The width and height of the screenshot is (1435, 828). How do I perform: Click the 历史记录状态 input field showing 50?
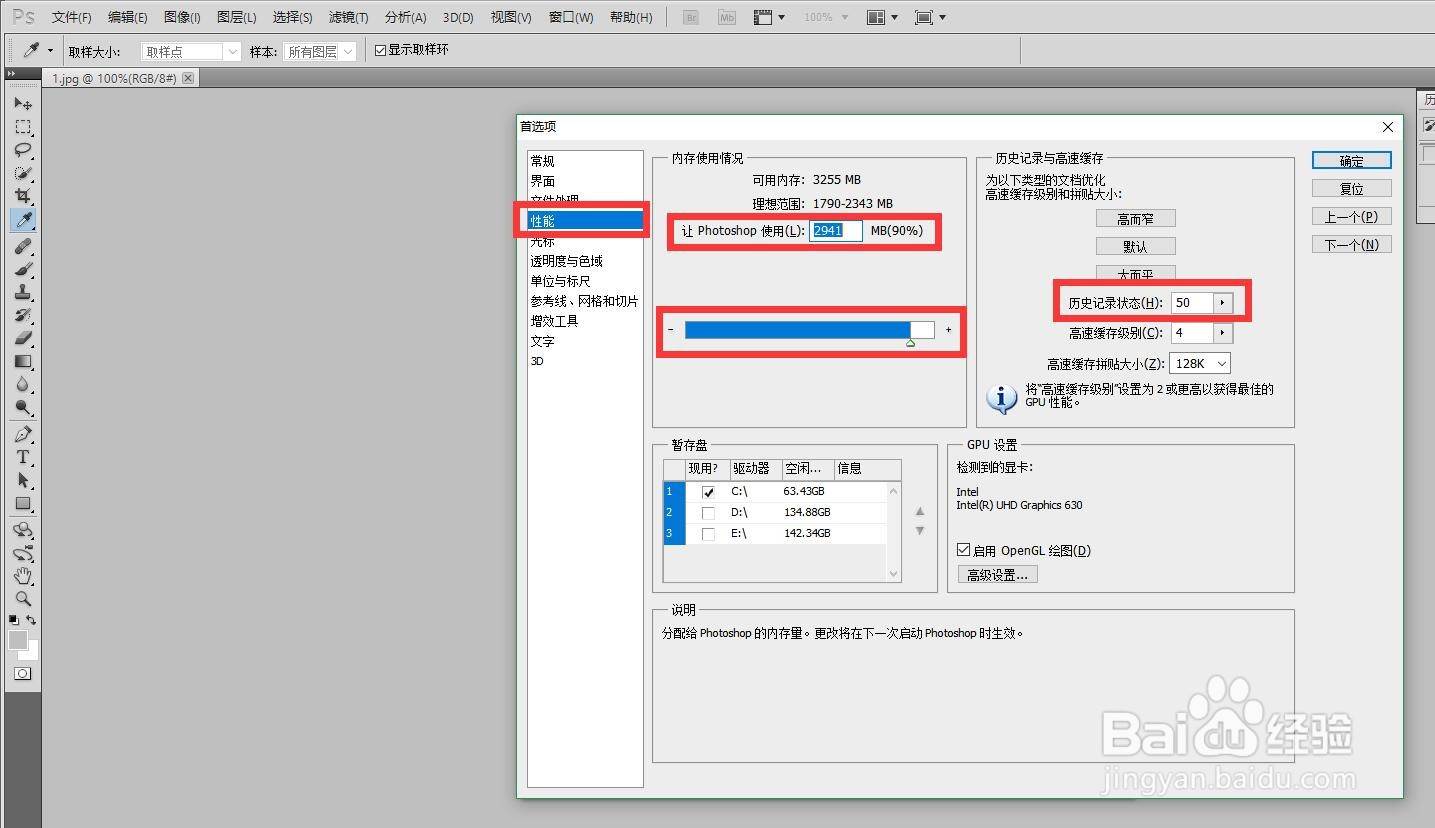[1192, 302]
